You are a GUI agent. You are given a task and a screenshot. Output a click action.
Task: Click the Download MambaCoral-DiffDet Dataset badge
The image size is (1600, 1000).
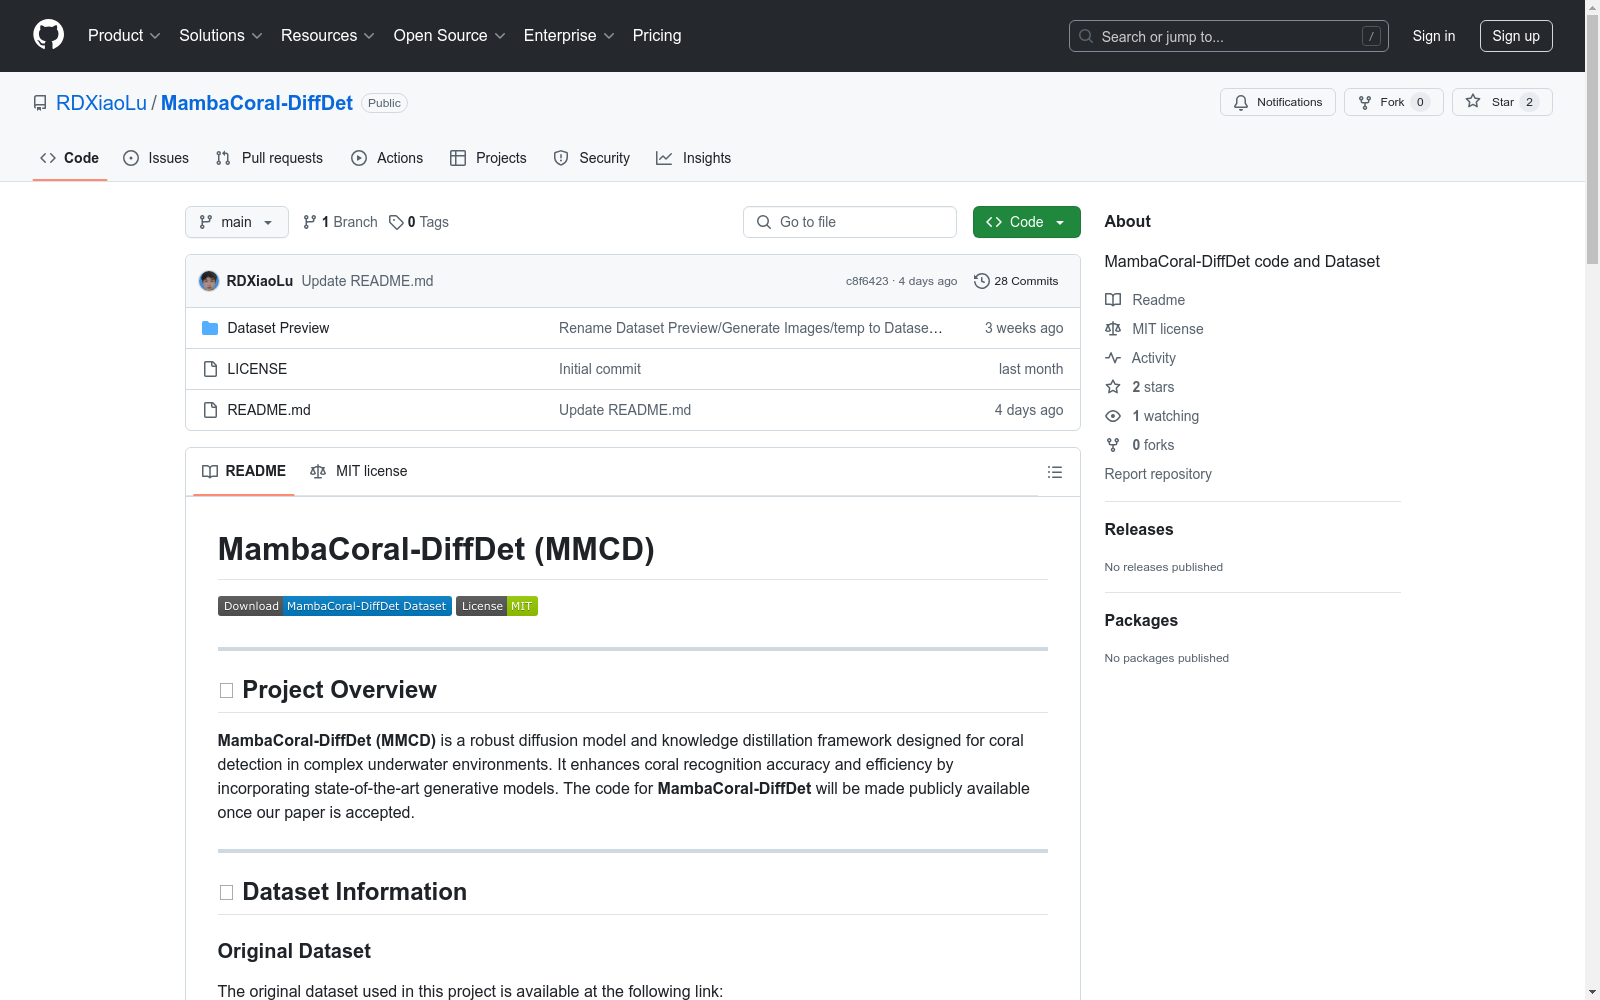pyautogui.click(x=335, y=606)
